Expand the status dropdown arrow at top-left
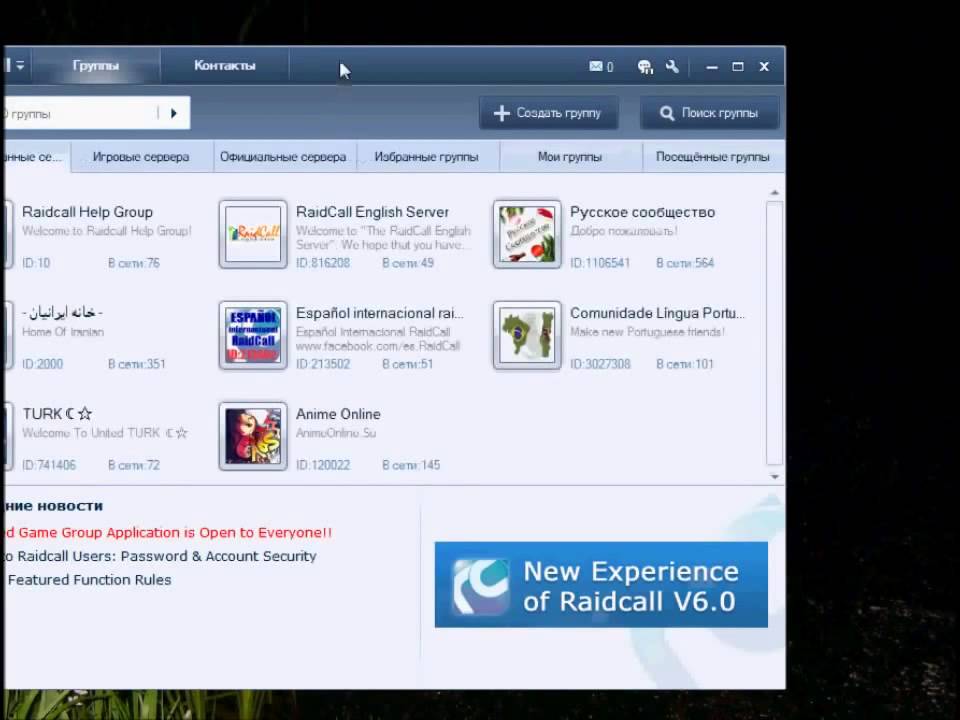 [20, 65]
